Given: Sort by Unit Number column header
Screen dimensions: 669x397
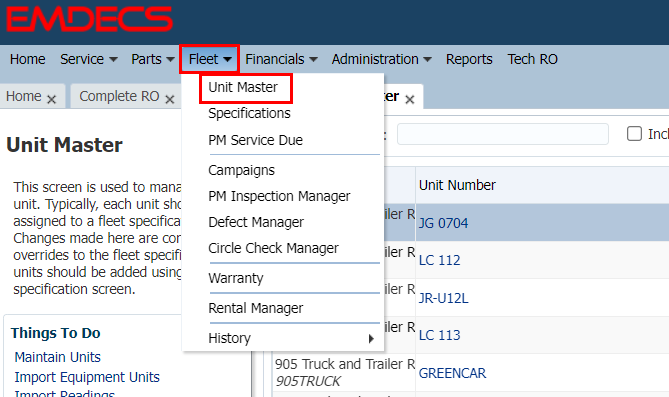Looking at the screenshot, I should click(x=457, y=185).
